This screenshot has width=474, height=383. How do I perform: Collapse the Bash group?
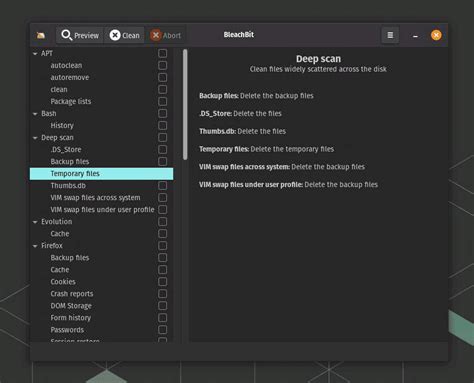click(35, 114)
